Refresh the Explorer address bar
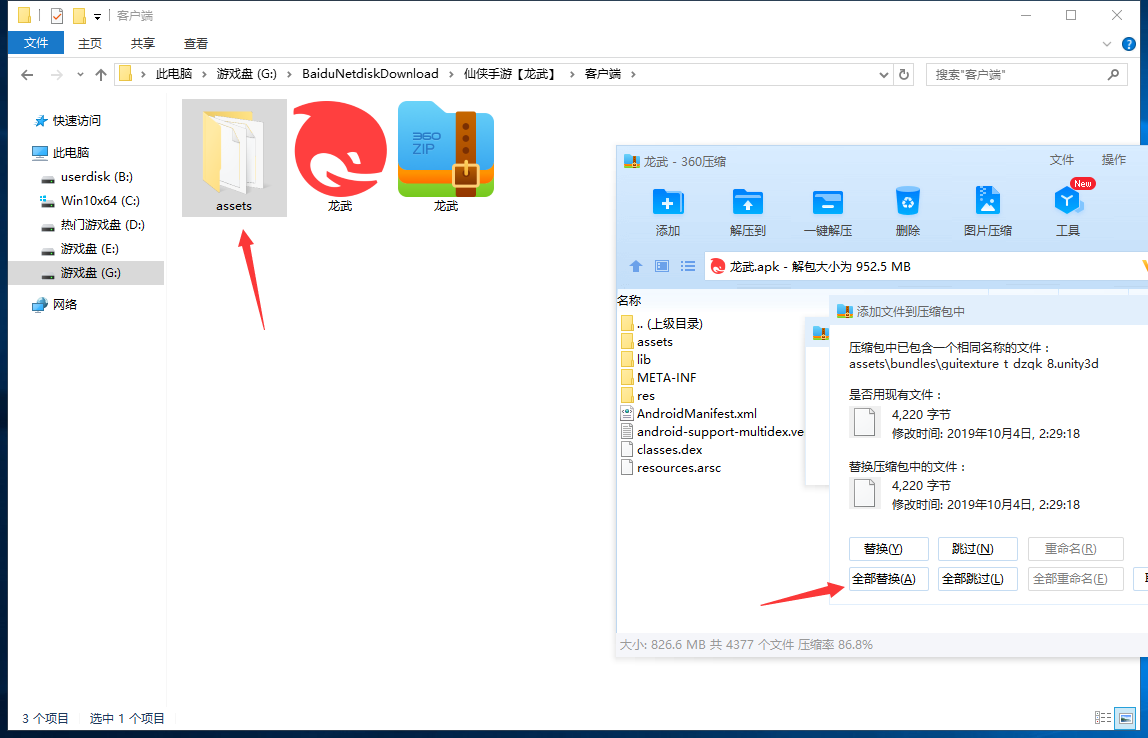Viewport: 1148px width, 738px height. coord(904,74)
